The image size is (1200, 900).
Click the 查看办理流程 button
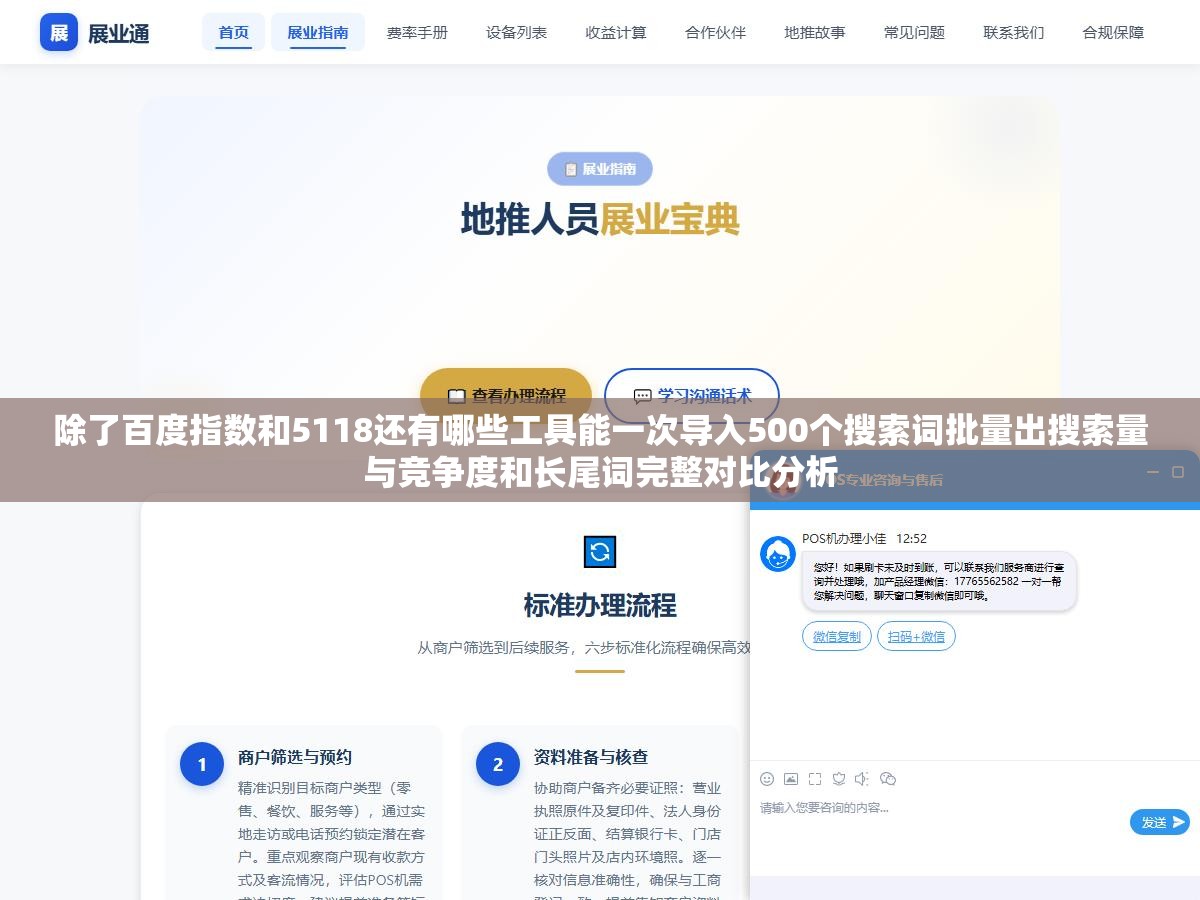[x=506, y=394]
